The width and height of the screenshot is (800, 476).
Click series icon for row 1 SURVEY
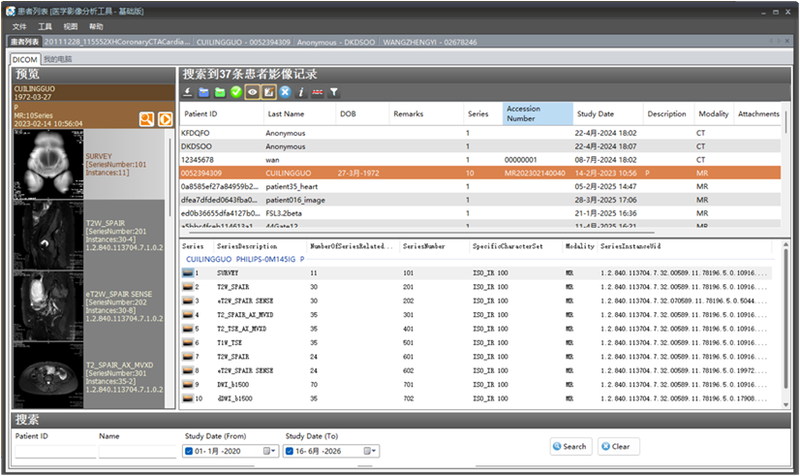pos(188,273)
